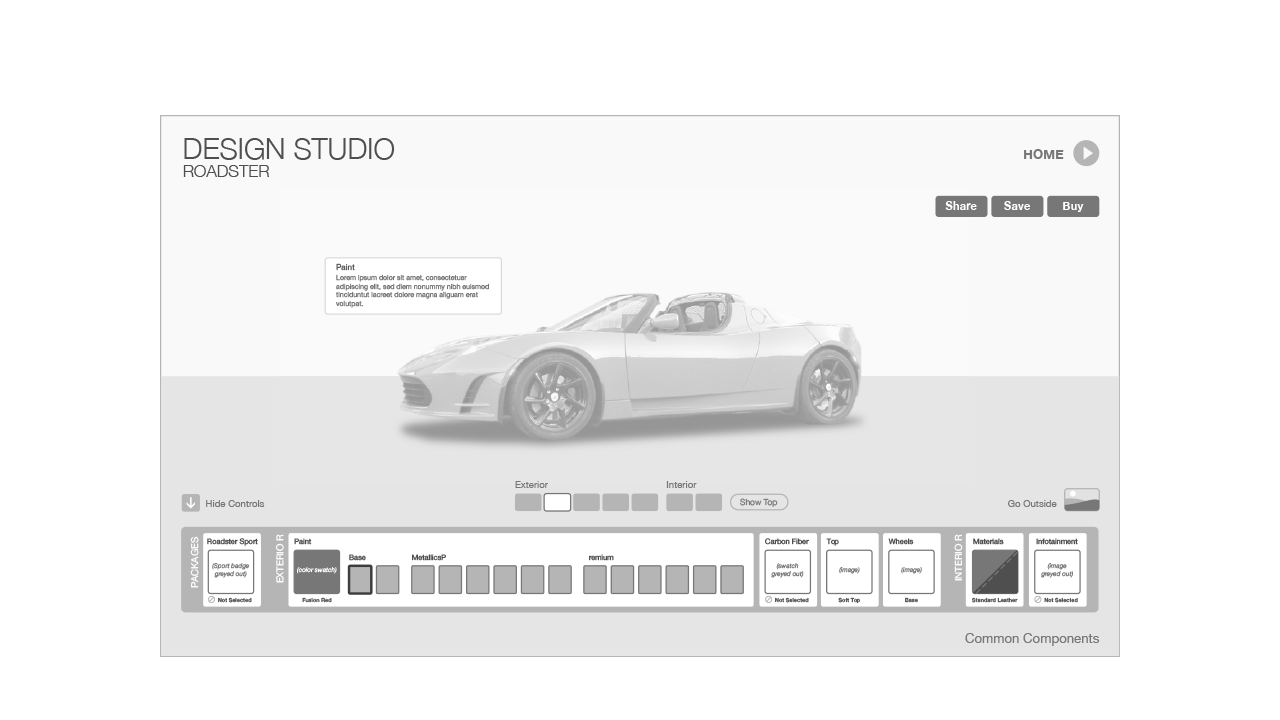The height and width of the screenshot is (720, 1280).
Task: Click the Home play arrow icon
Action: (x=1086, y=153)
